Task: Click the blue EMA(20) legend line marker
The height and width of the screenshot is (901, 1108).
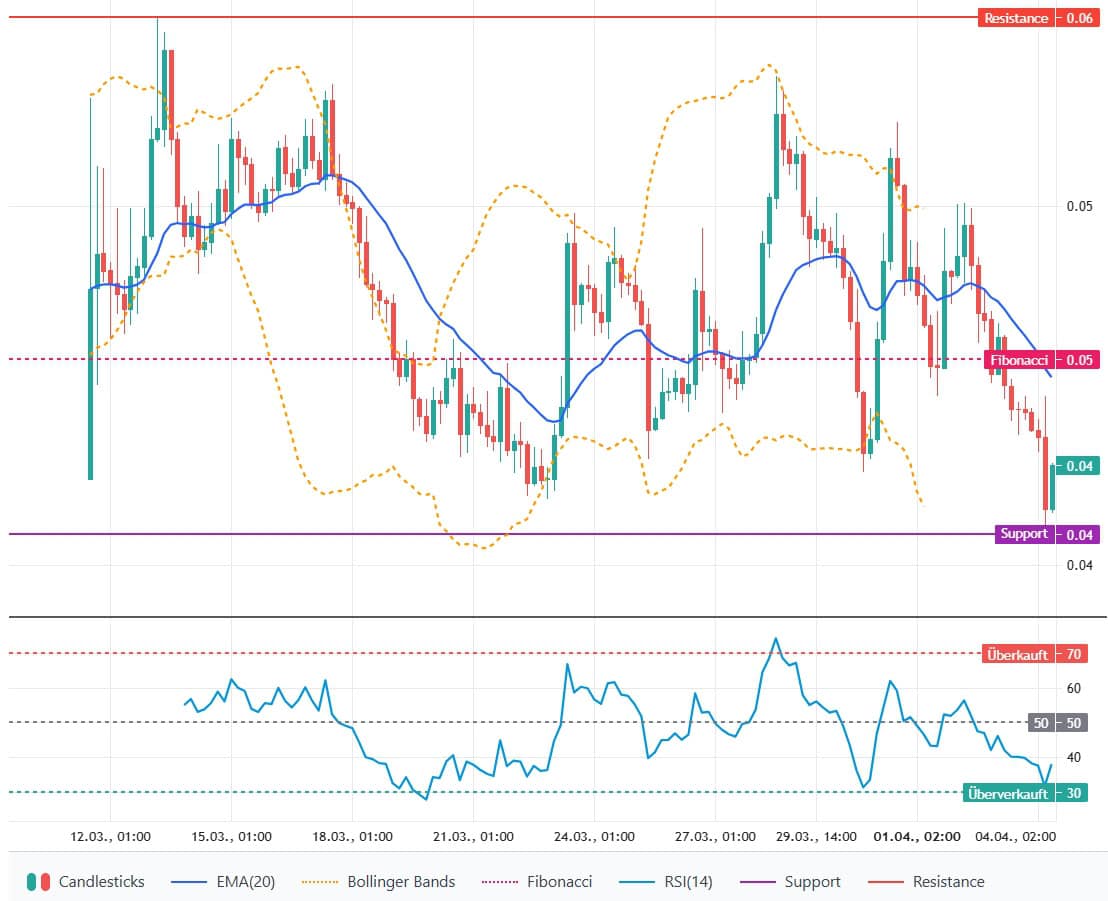Action: pyautogui.click(x=191, y=881)
